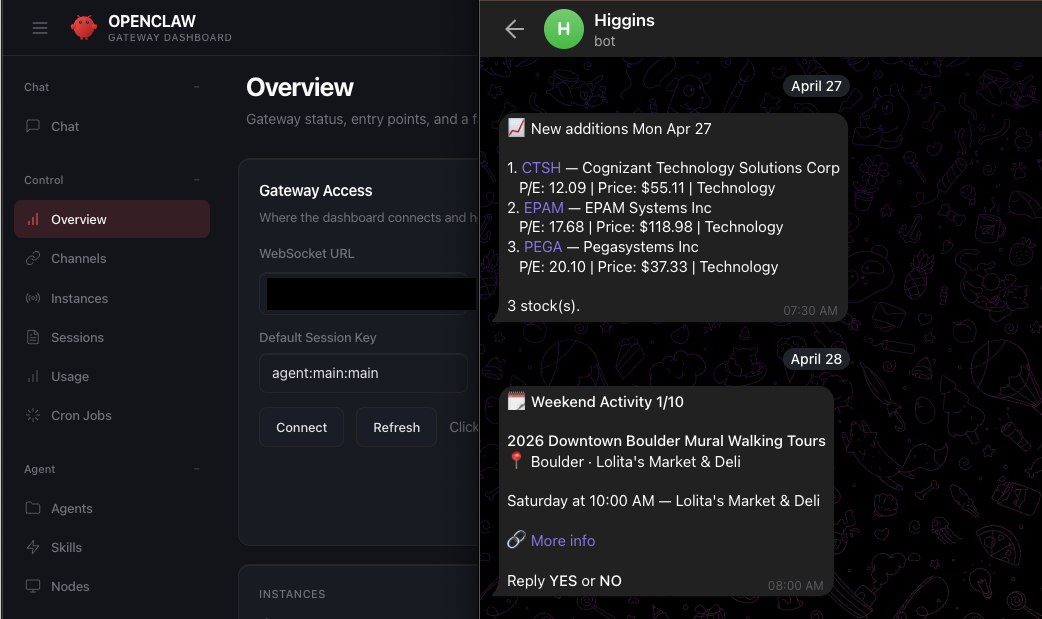This screenshot has height=619, width=1042.
Task: Click the Nodes monitor icon
Action: [33, 586]
